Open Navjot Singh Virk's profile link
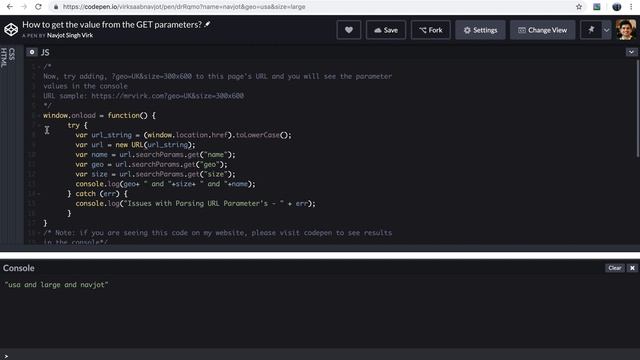This screenshot has width=640, height=360. [x=70, y=36]
